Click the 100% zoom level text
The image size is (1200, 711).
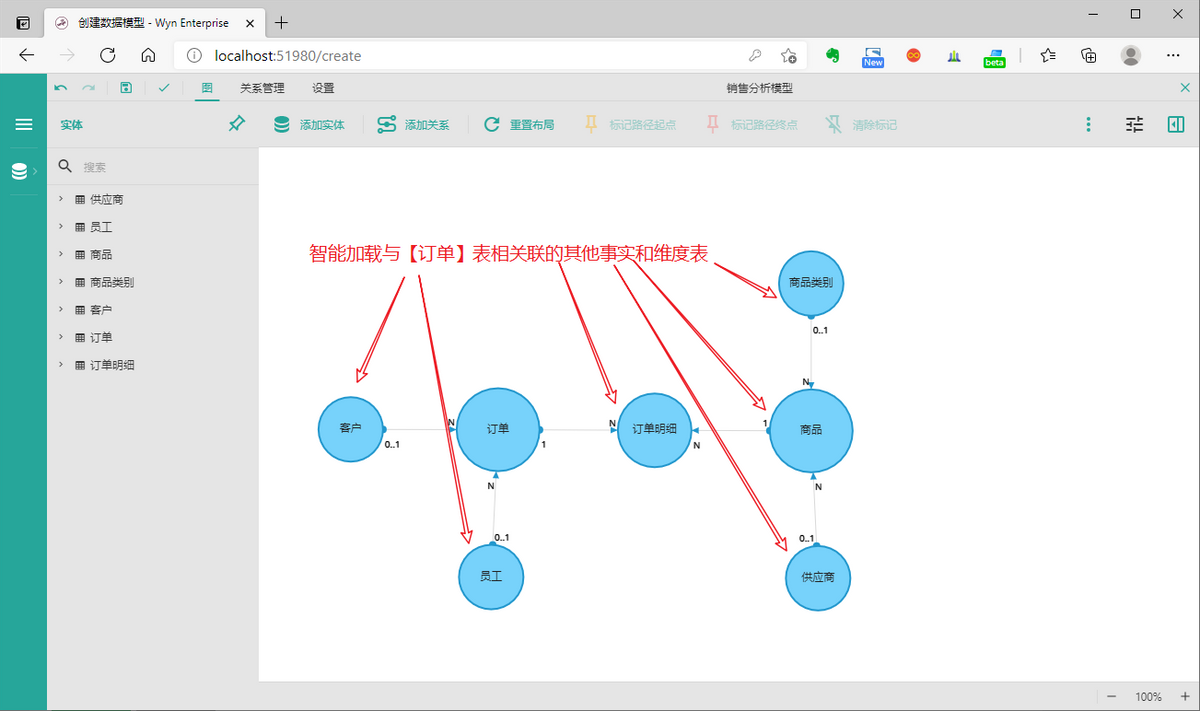(1148, 697)
